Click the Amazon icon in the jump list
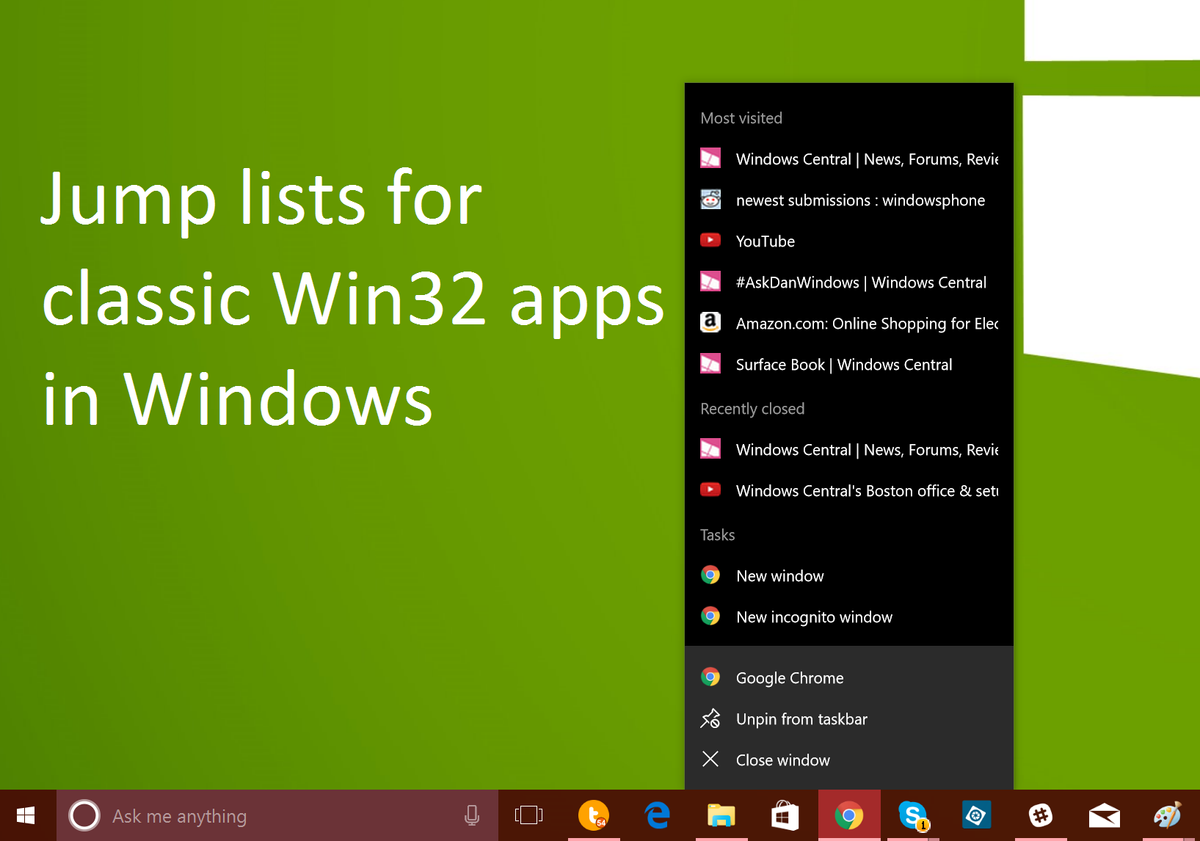Image resolution: width=1200 pixels, height=841 pixels. coord(710,323)
